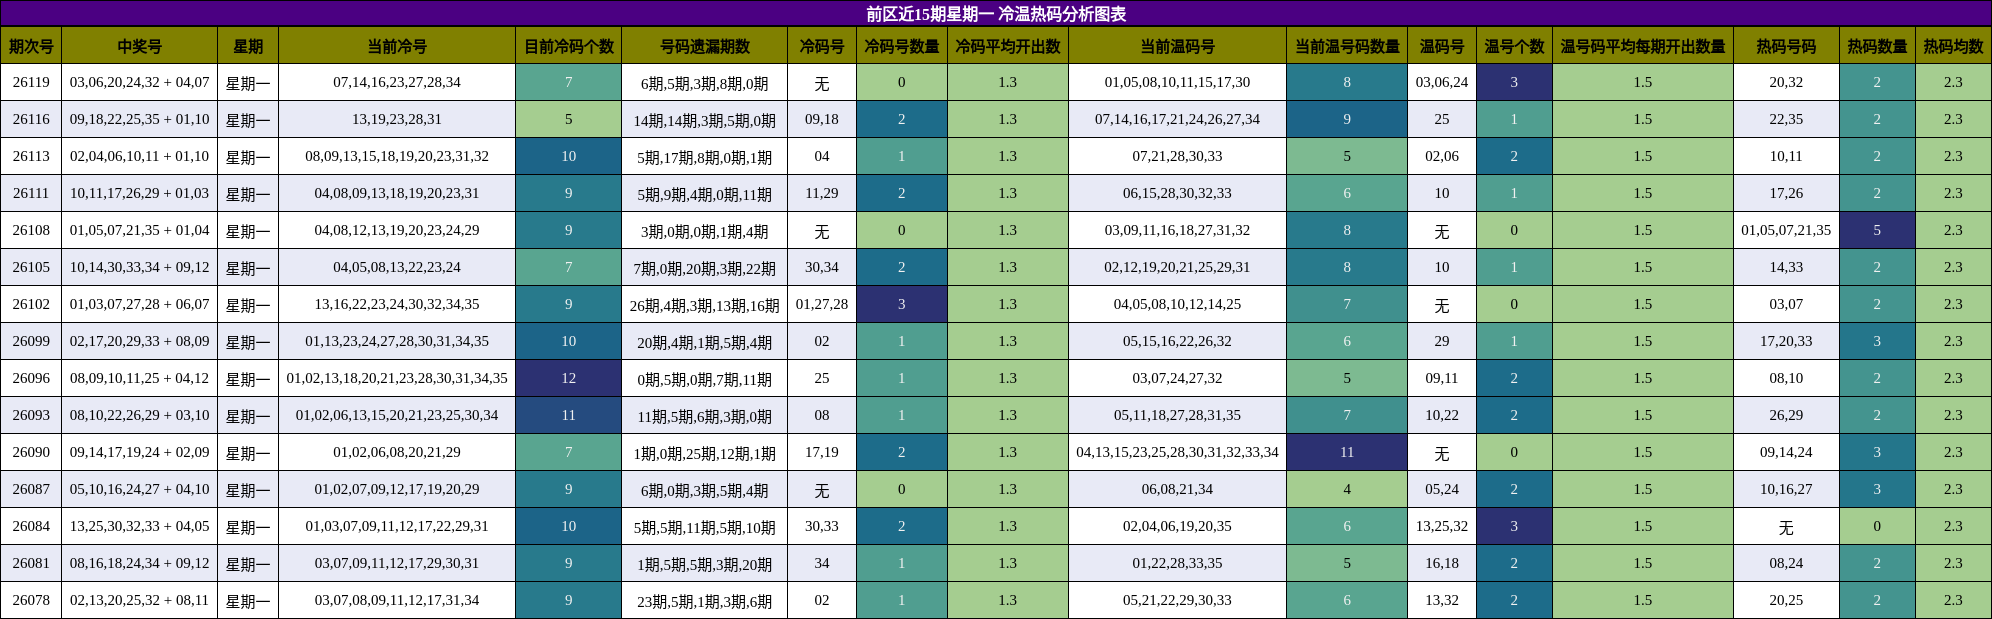The width and height of the screenshot is (1992, 619).
Task: Click the 号码遗漏期数 column header
Action: click(705, 46)
